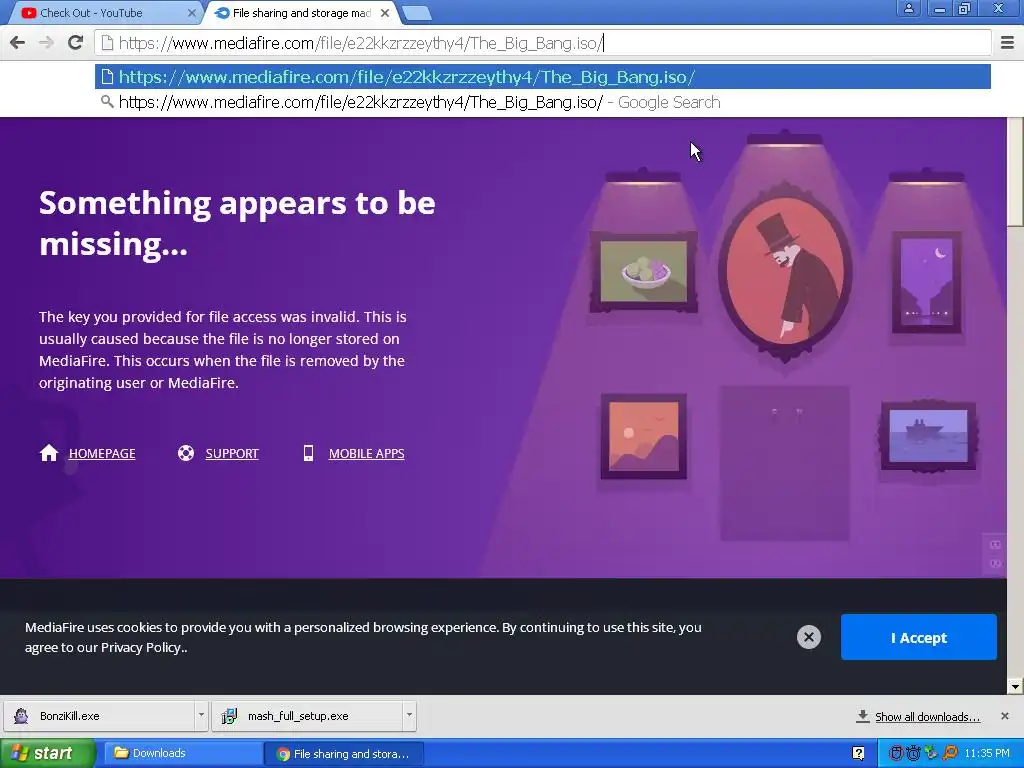
Task: Click the BonziKill.exe download icon
Action: coord(21,716)
